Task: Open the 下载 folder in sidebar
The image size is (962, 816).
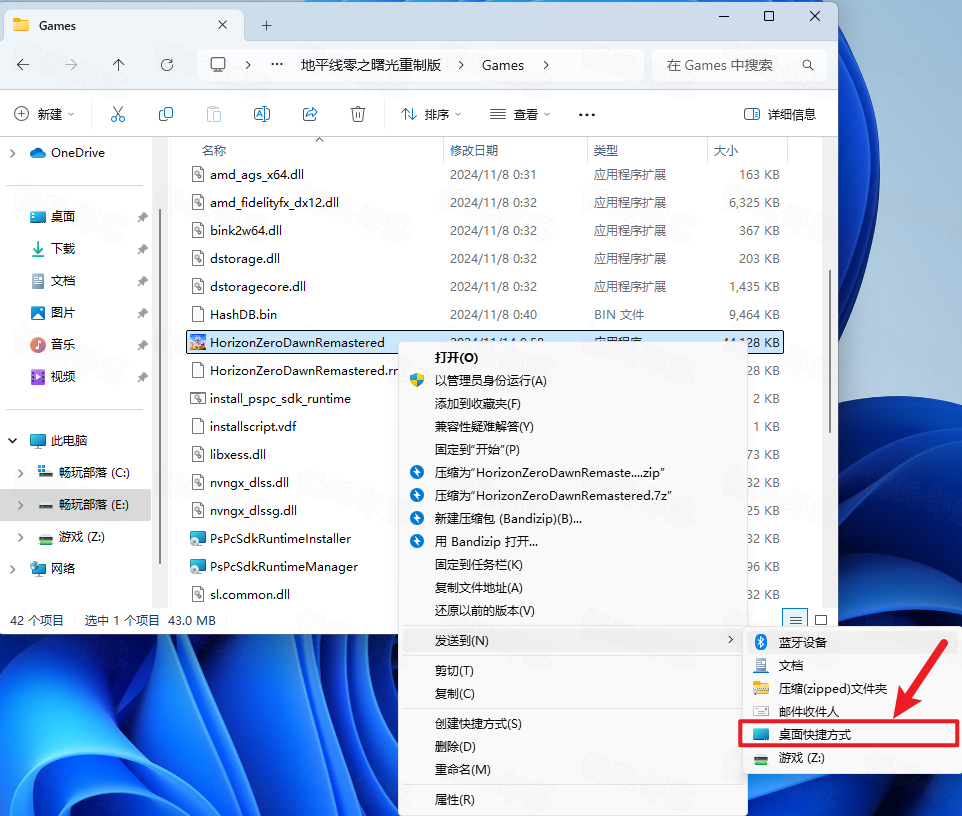Action: (63, 248)
